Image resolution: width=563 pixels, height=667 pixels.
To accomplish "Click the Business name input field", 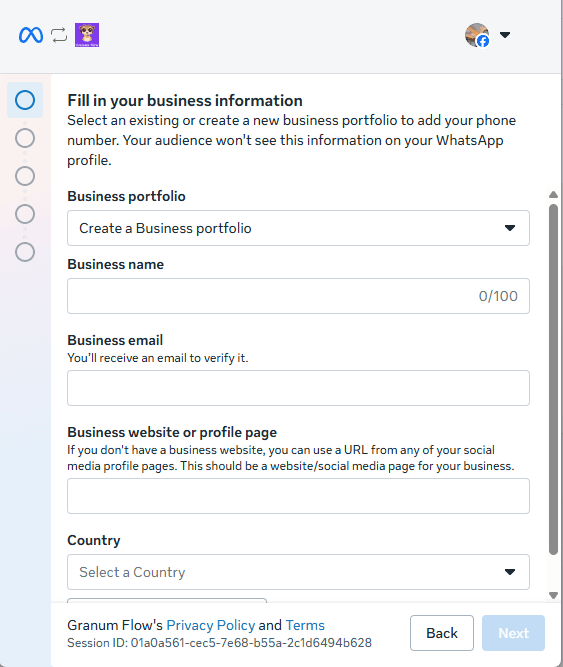I will pyautogui.click(x=298, y=296).
